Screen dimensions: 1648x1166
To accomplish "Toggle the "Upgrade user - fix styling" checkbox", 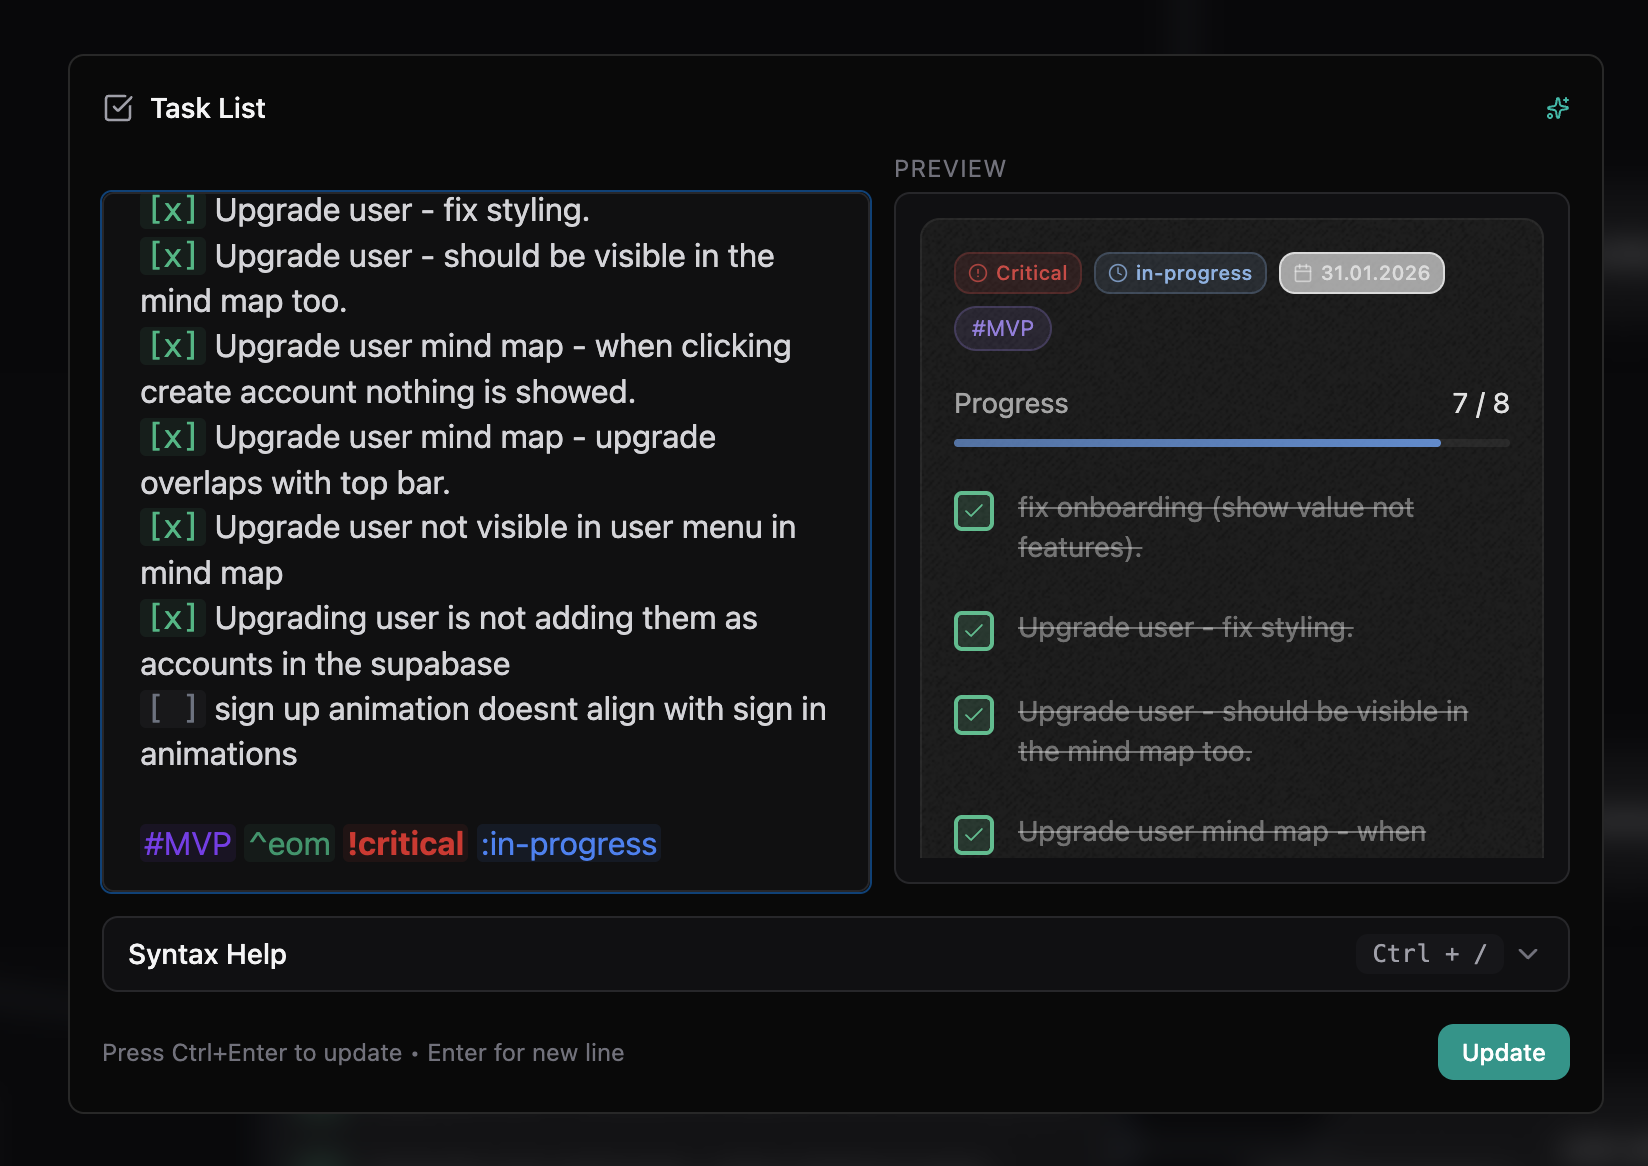I will pos(973,630).
